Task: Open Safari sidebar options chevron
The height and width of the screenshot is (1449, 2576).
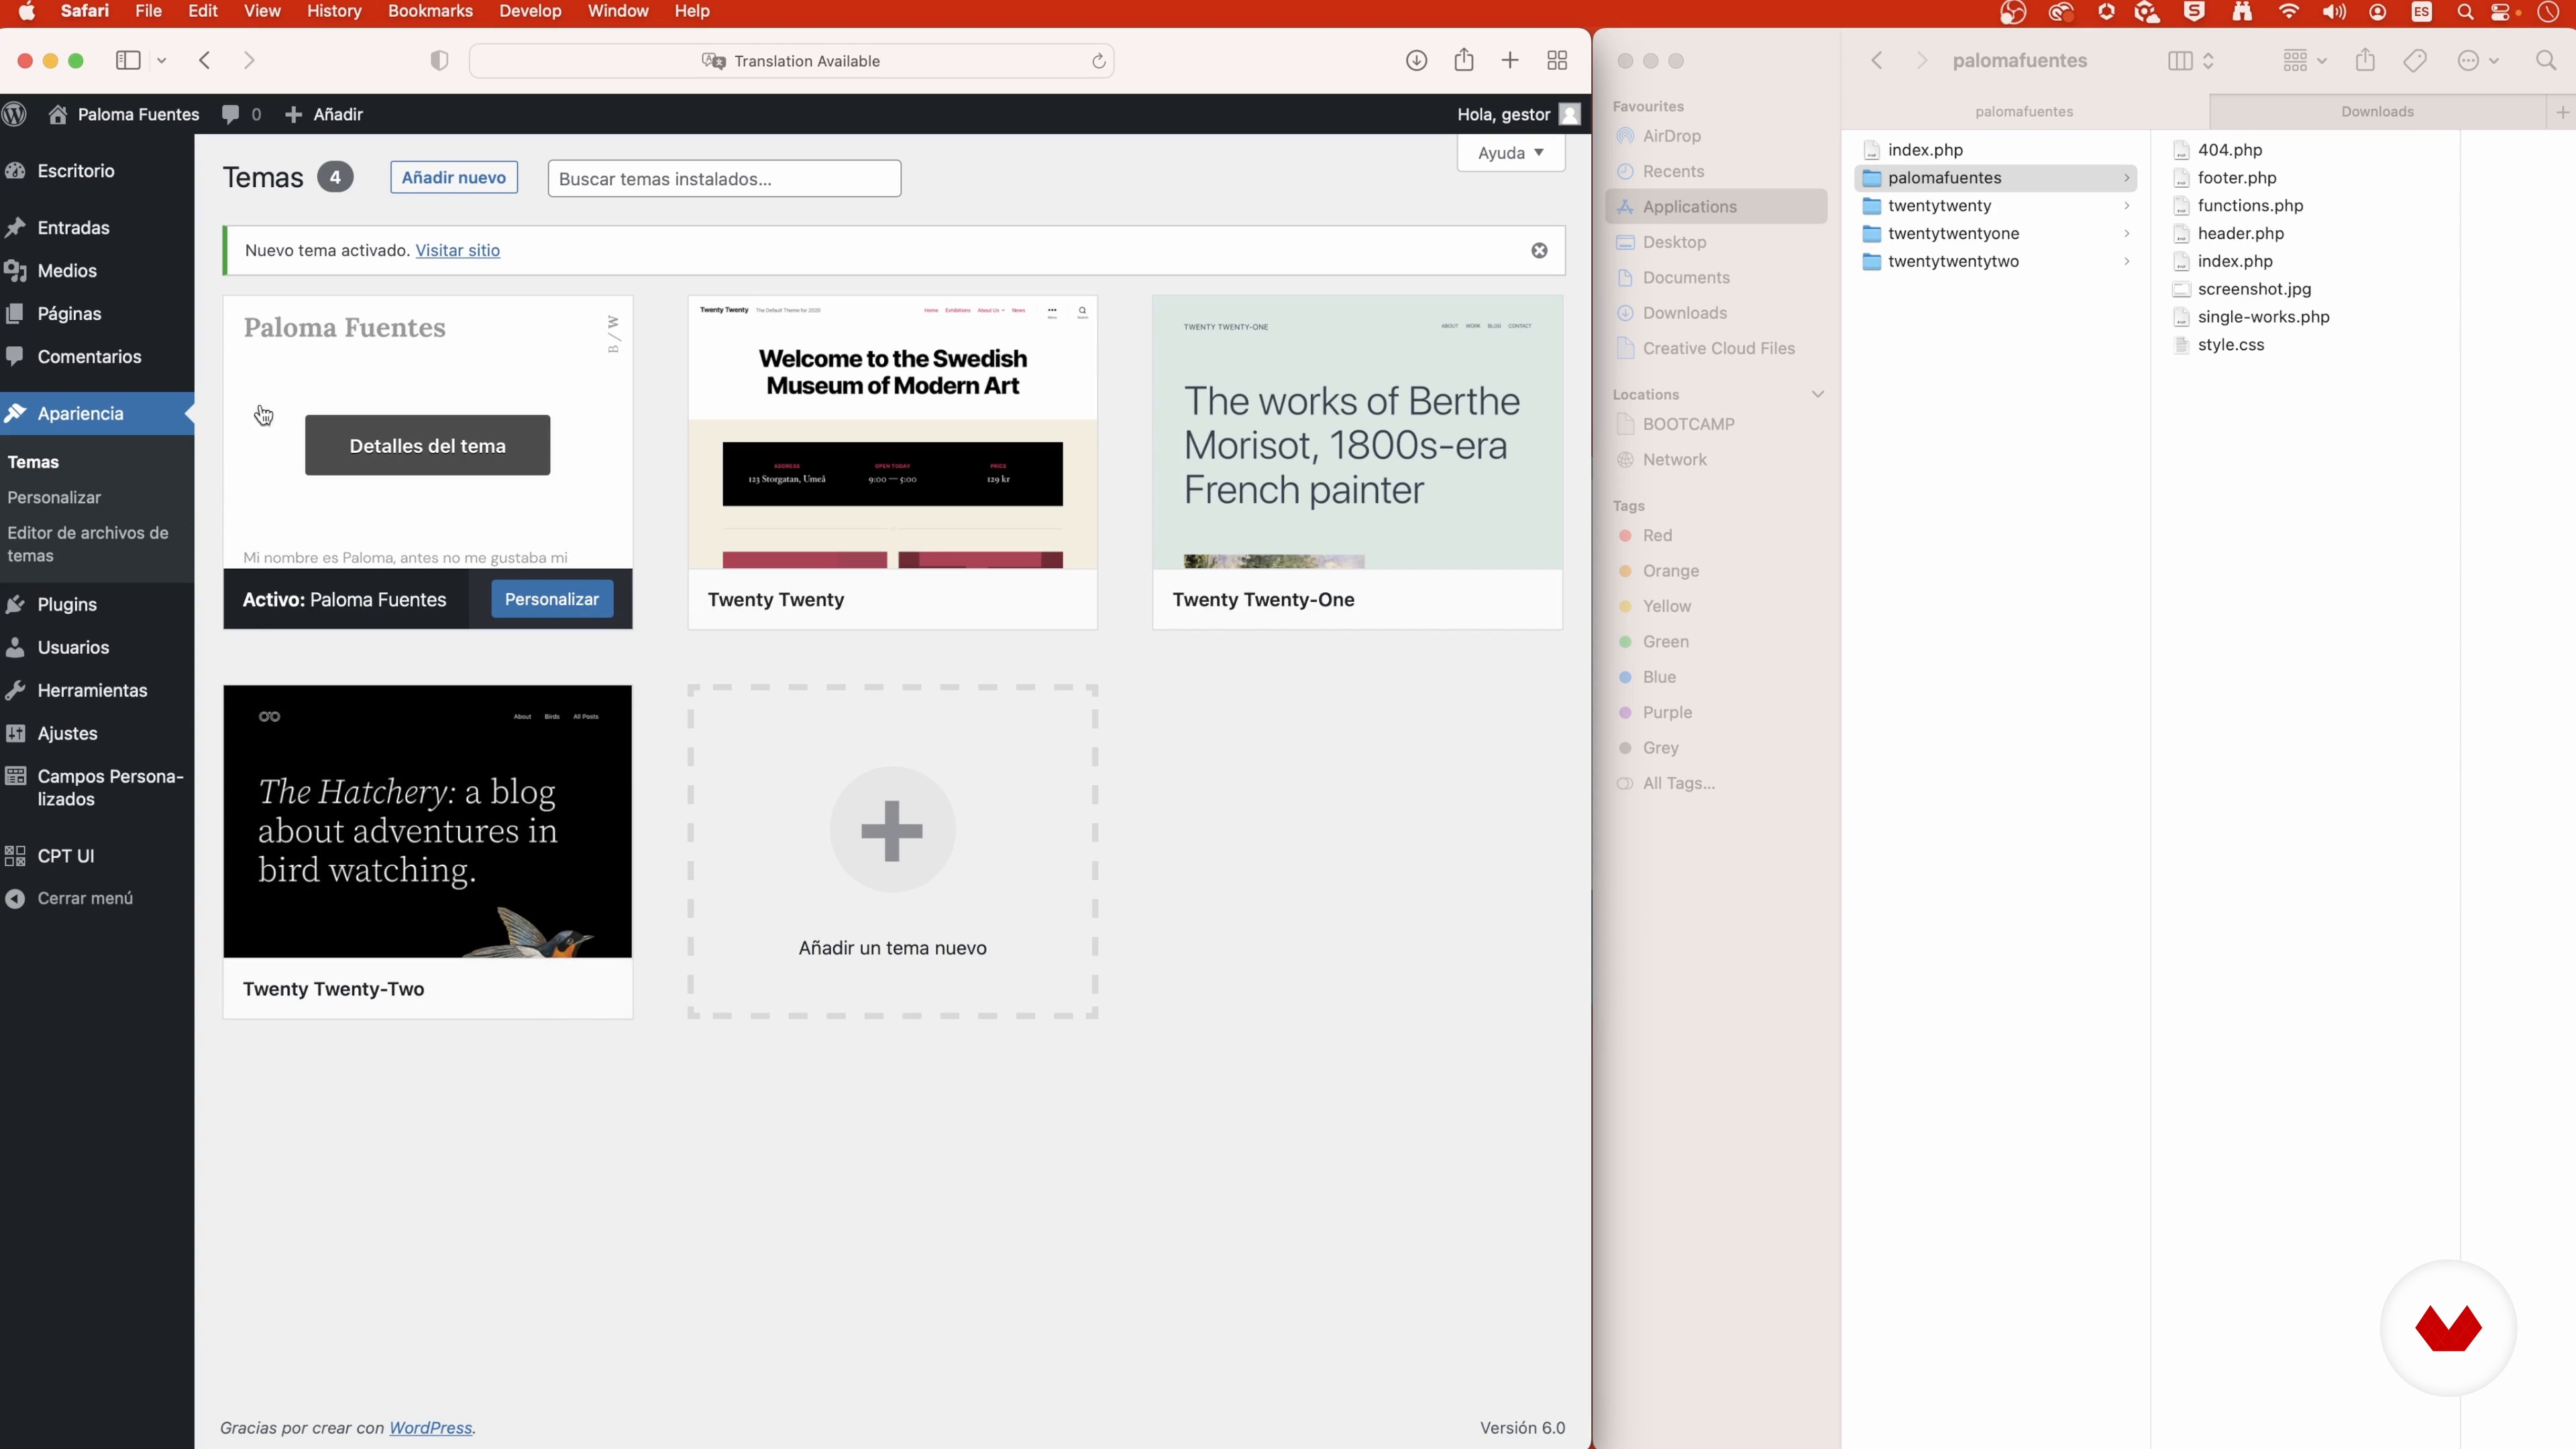Action: (x=161, y=61)
